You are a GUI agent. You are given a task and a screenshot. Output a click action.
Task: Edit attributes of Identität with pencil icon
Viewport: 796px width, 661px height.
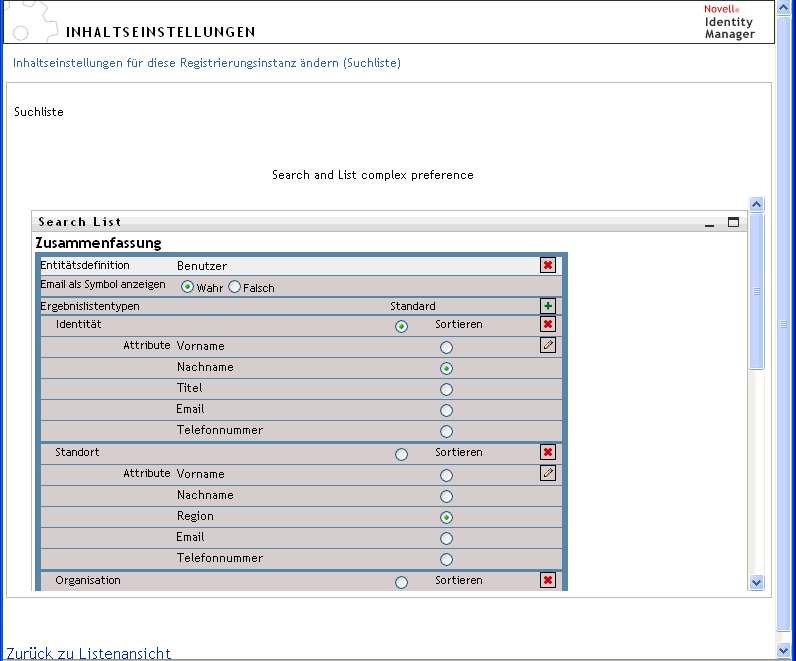click(x=548, y=345)
